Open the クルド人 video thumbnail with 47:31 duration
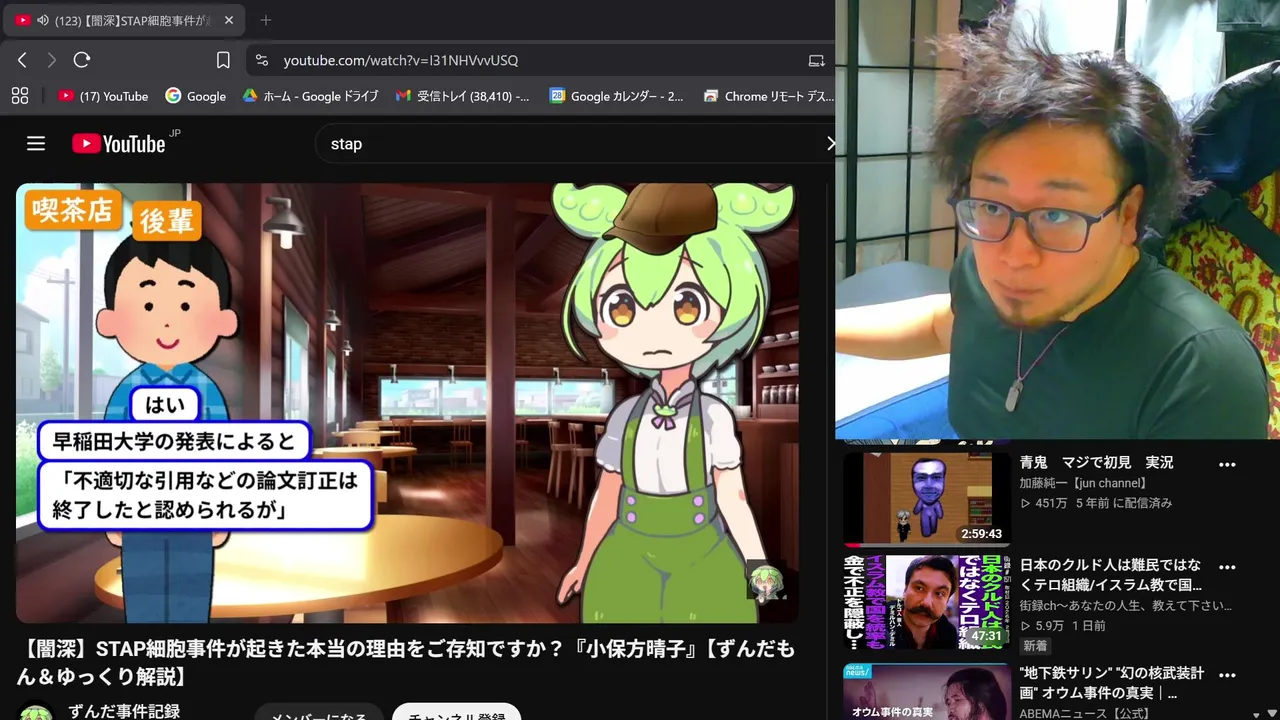 pyautogui.click(x=927, y=602)
